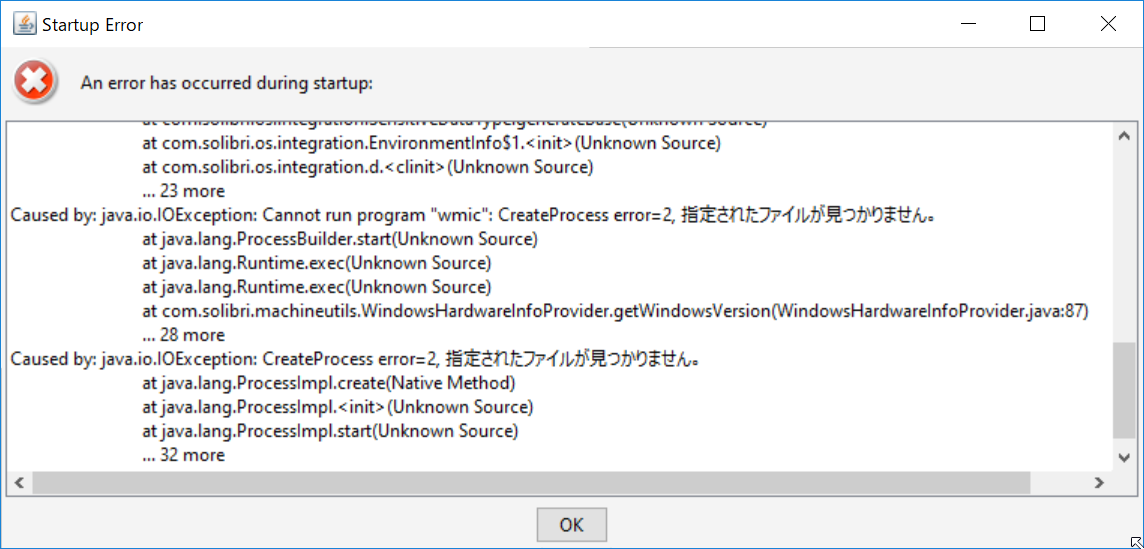Click the vertical scrollbar down arrow
Screen dimensions: 1144x549
click(1123, 457)
